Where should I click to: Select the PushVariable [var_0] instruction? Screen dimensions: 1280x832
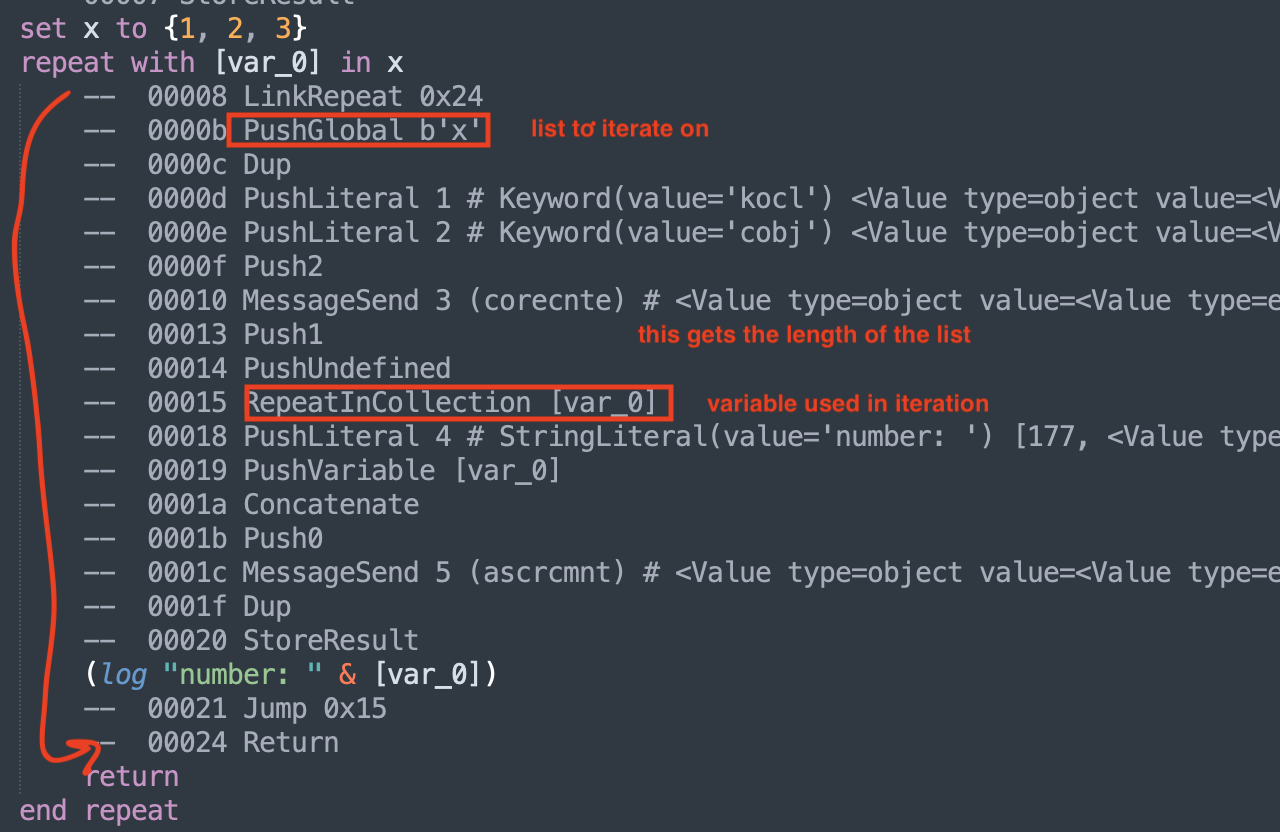pos(402,470)
